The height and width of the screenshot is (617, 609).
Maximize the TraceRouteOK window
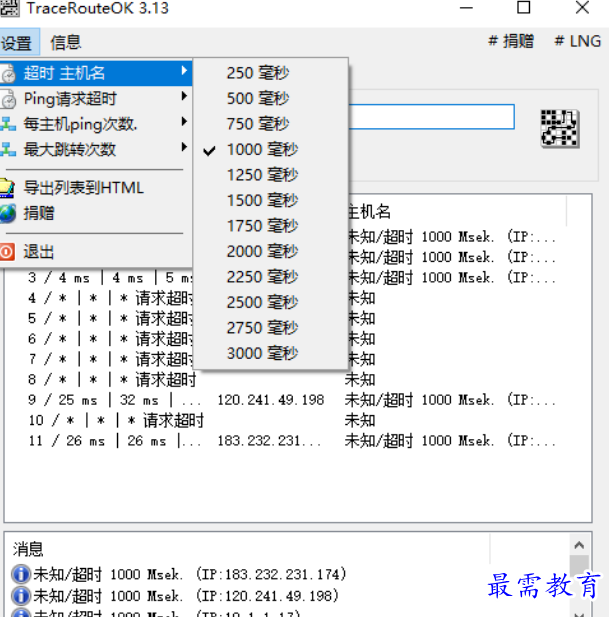pyautogui.click(x=524, y=7)
